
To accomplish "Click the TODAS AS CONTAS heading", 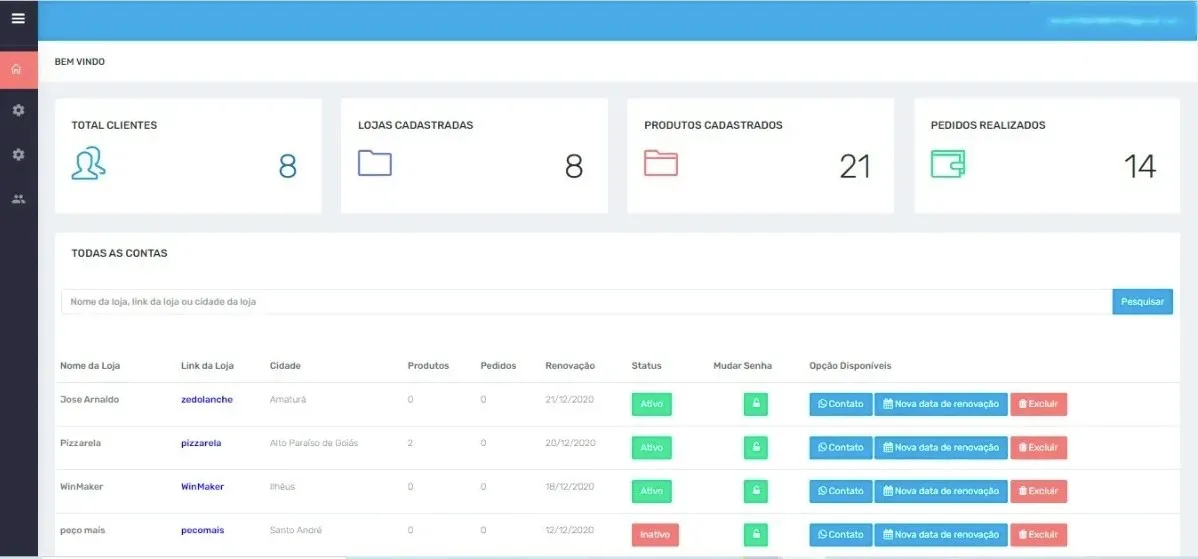I will coord(119,254).
